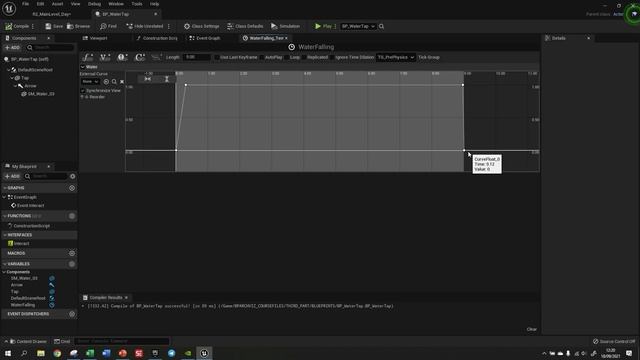Open Find in blueprint
The width and height of the screenshot is (640, 360).
109,26
